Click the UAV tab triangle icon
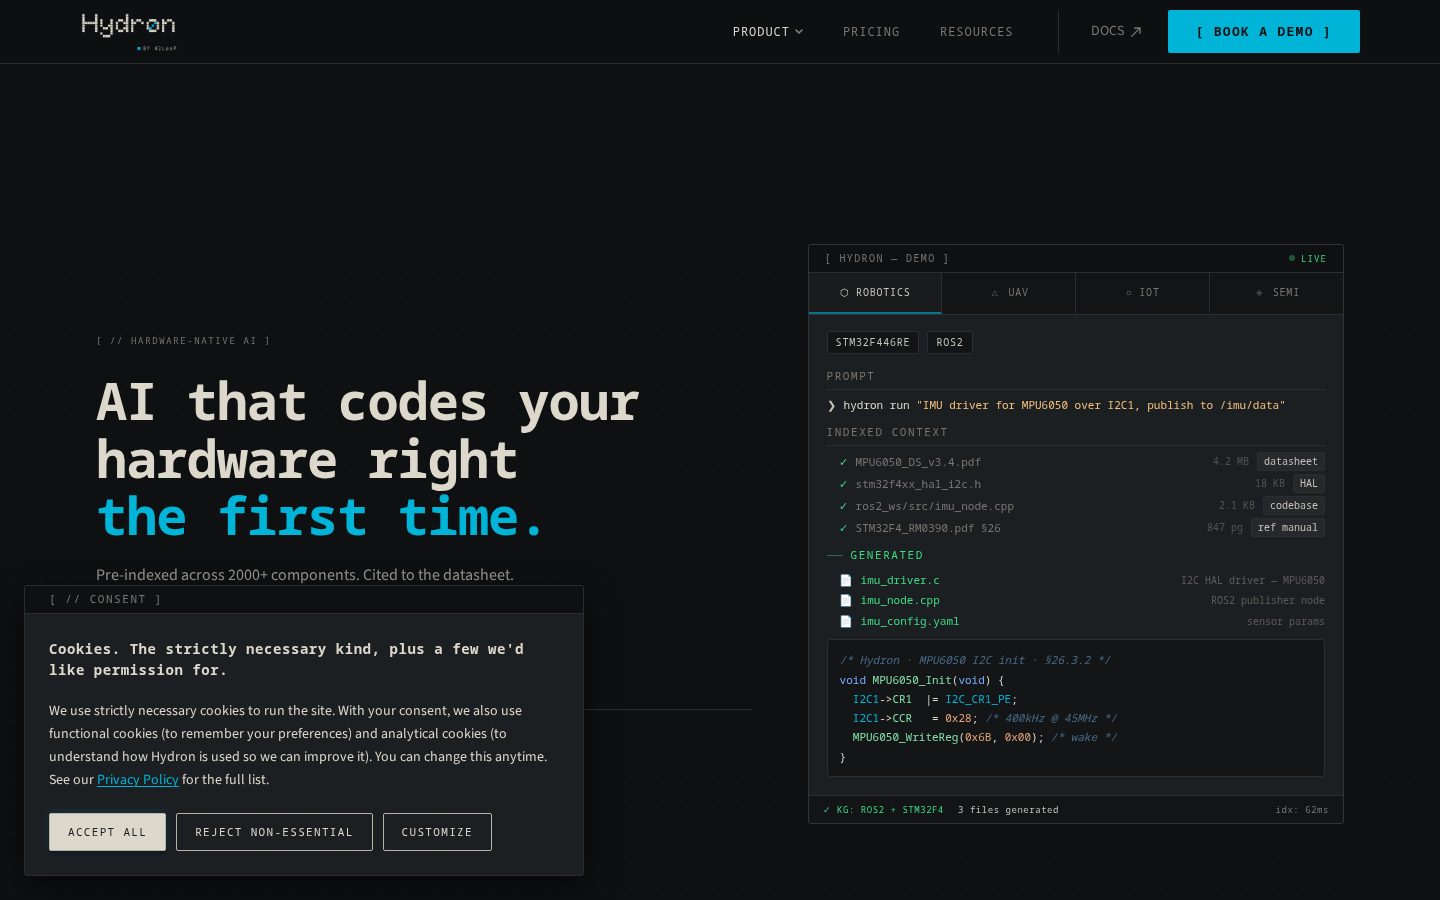Screen dimensions: 1440x900 click(995, 293)
